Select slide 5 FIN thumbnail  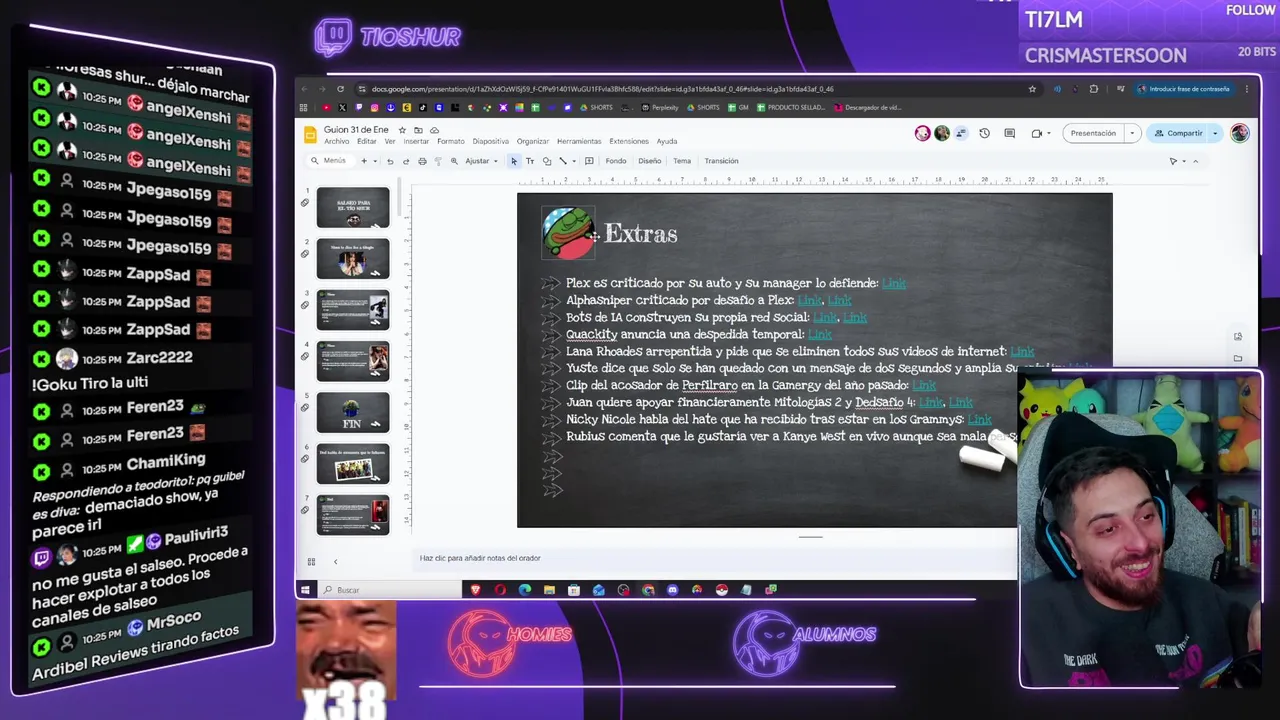[353, 412]
